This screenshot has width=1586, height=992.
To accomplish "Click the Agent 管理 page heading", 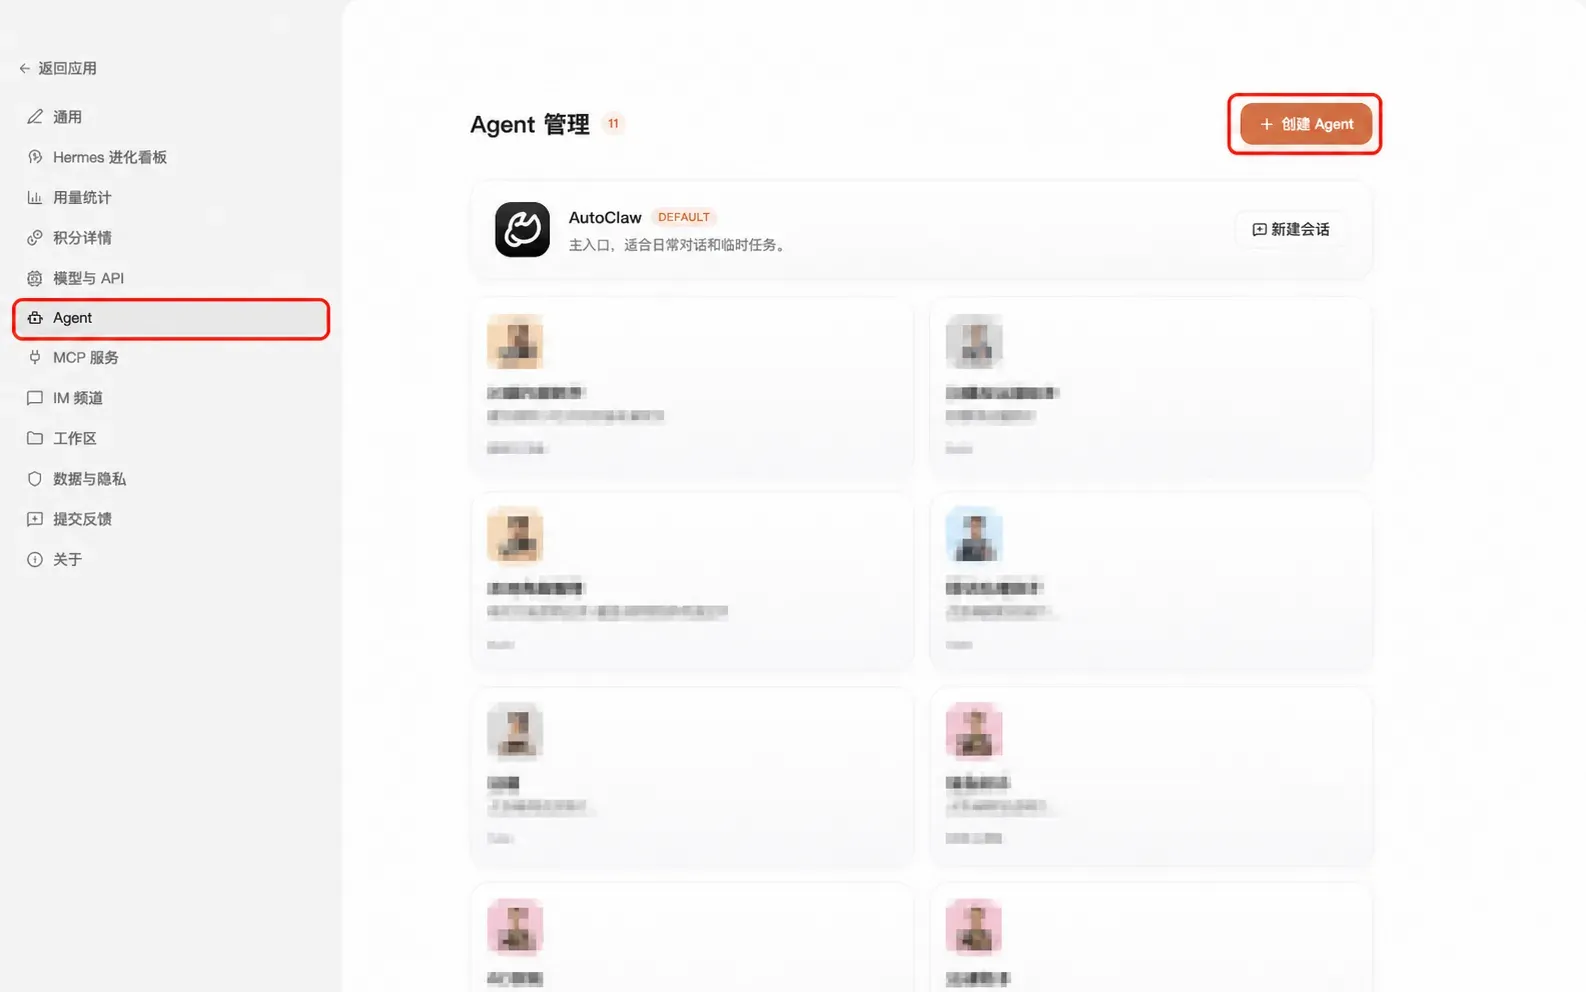I will [530, 124].
